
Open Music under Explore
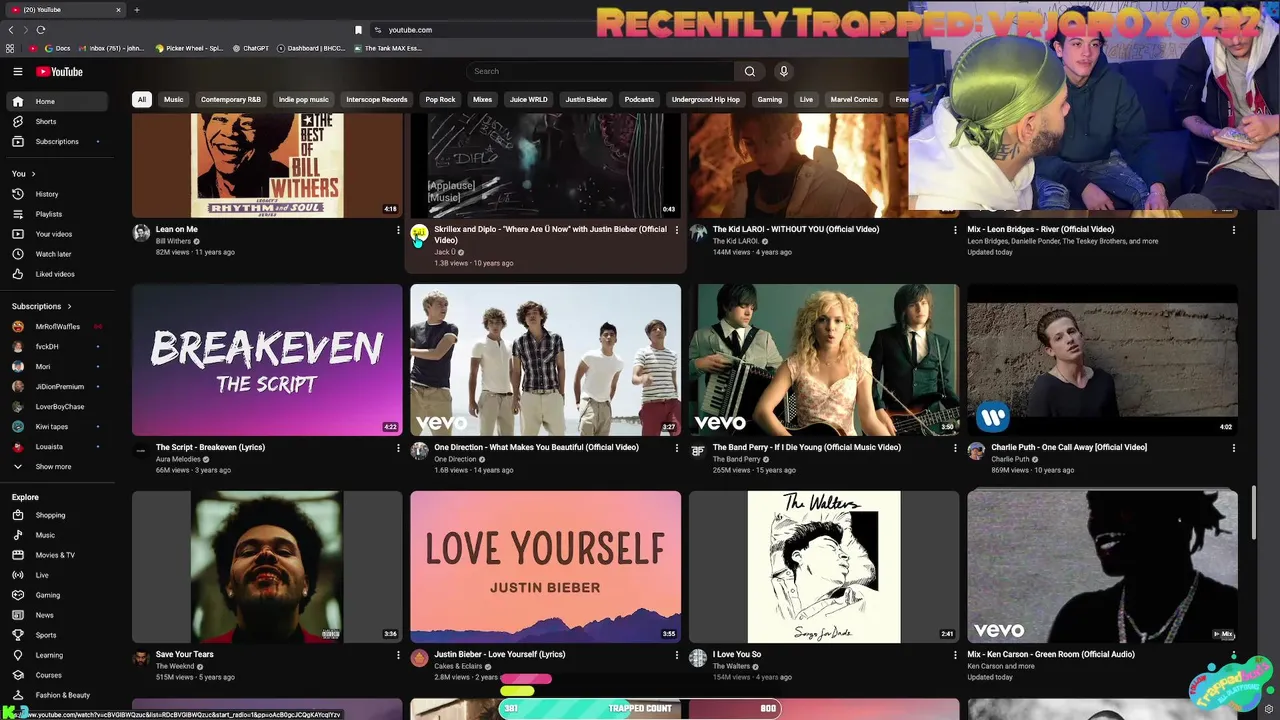[56, 535]
